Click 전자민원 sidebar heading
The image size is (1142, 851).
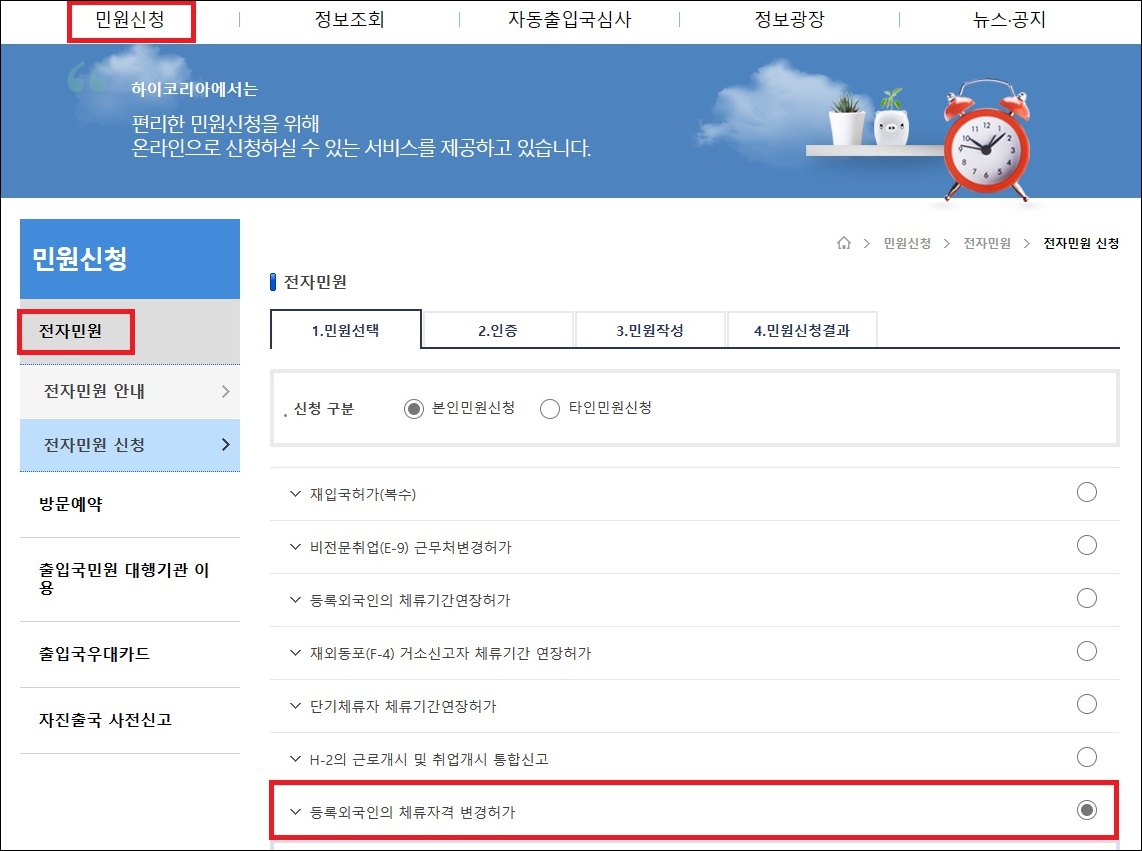click(x=71, y=332)
